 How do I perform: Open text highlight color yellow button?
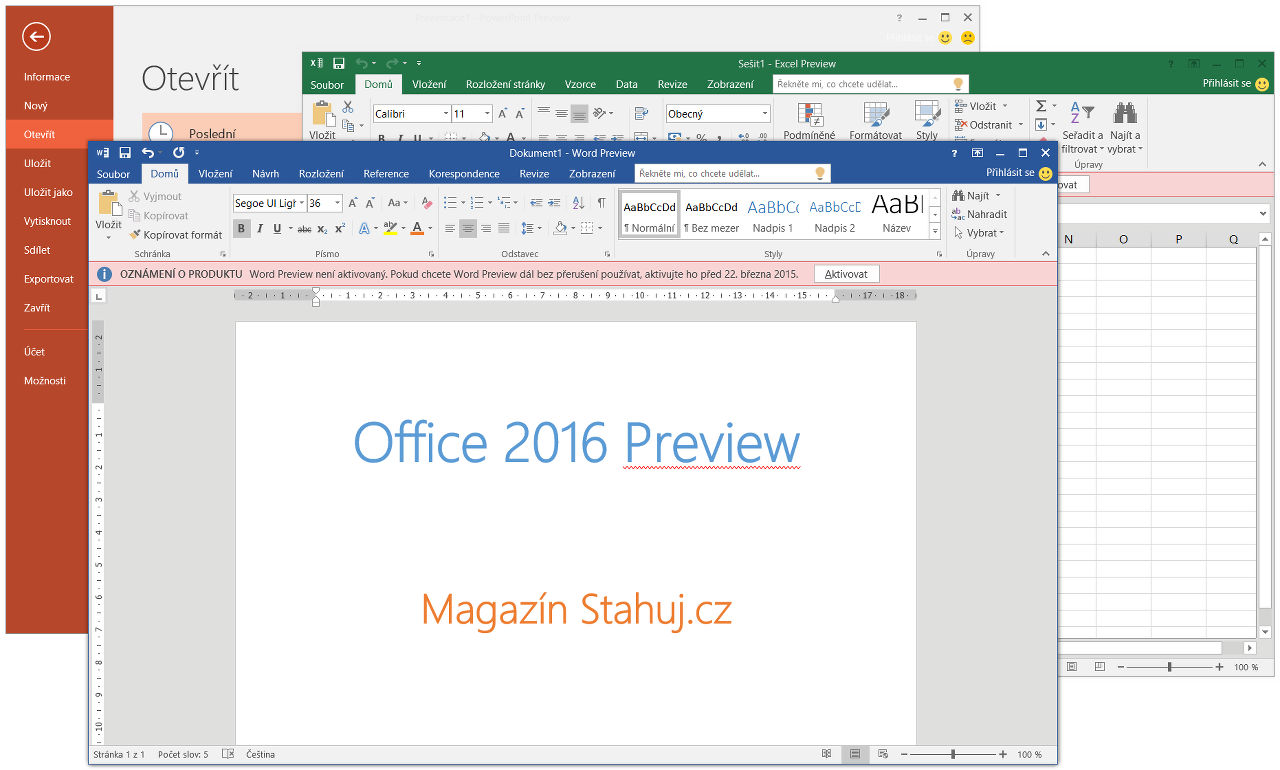coord(390,229)
